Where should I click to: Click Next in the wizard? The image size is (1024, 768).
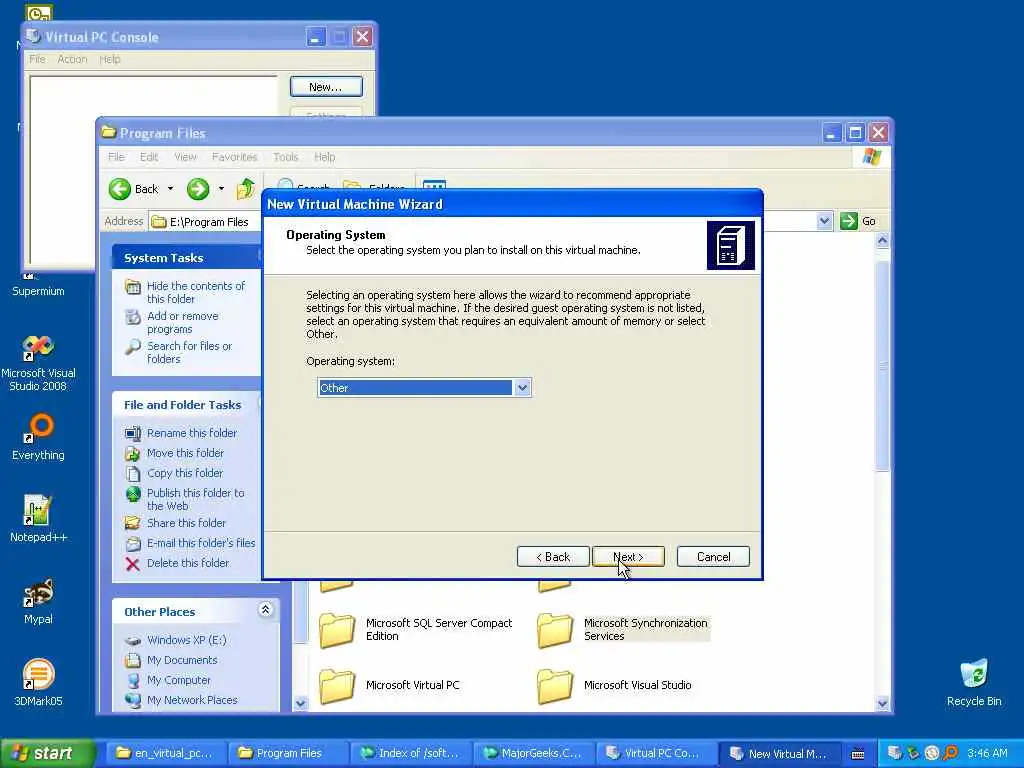click(628, 556)
